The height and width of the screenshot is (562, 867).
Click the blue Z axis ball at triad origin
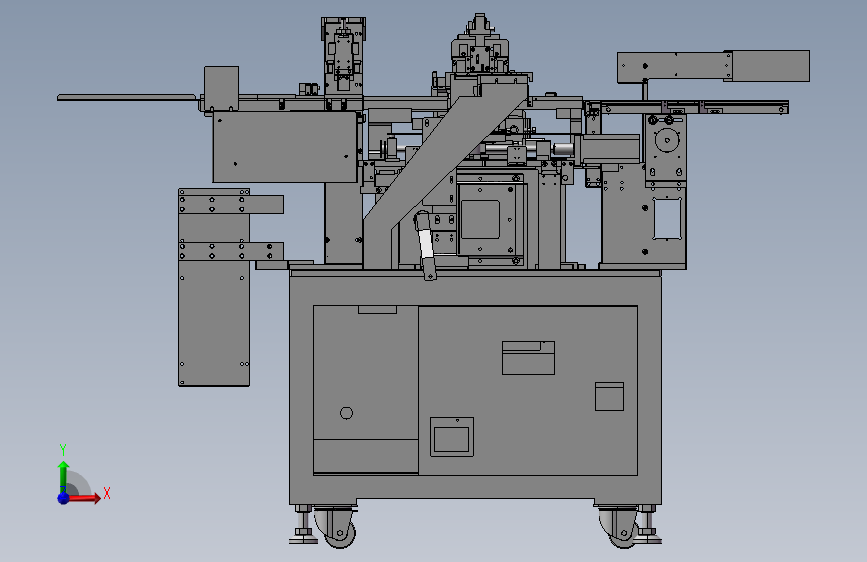(x=64, y=498)
